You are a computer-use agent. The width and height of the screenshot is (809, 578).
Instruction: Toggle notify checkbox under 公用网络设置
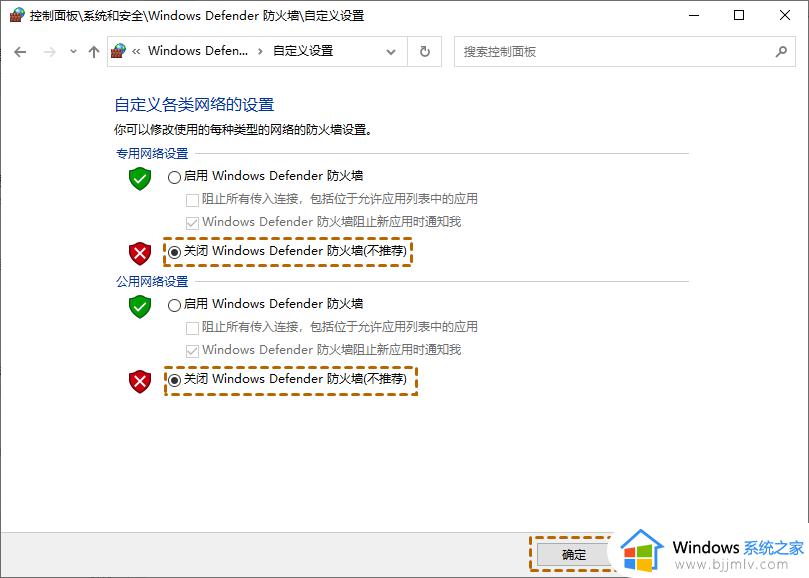click(192, 351)
